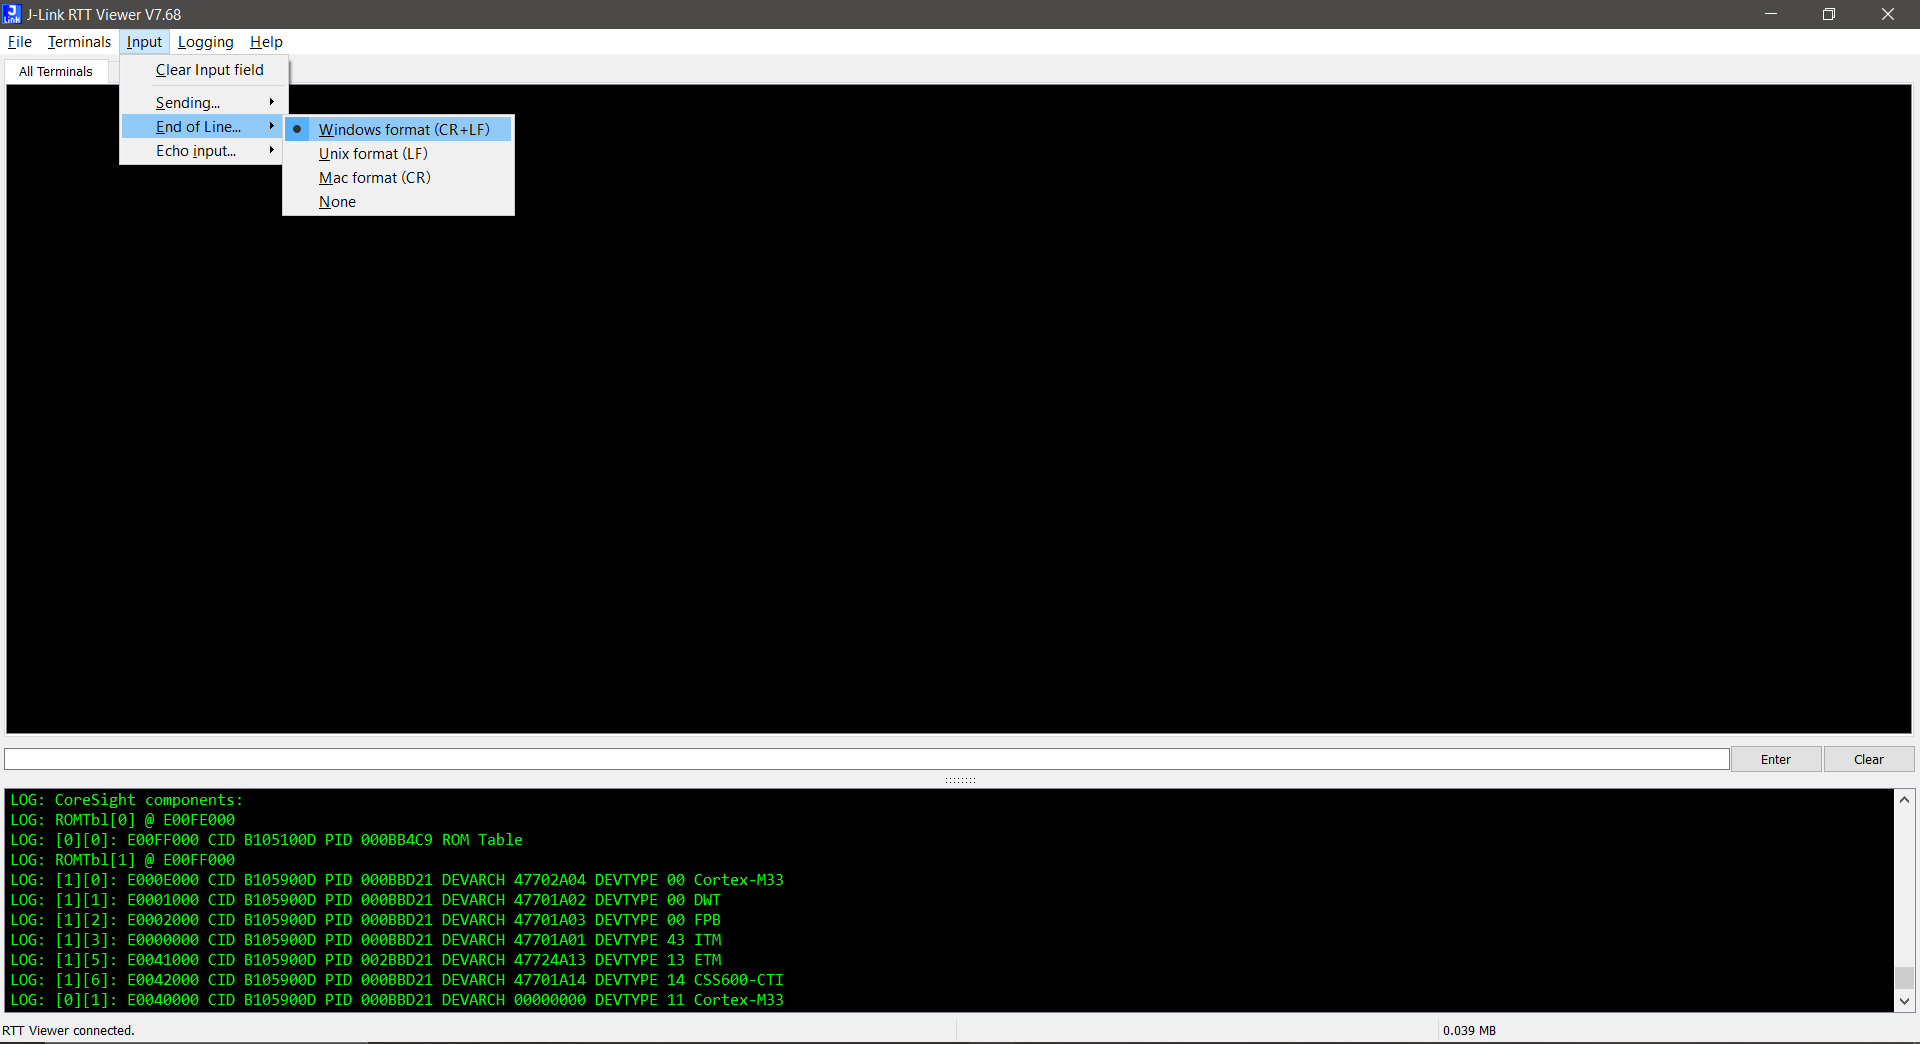Click the log panel scrollbar thumb
The width and height of the screenshot is (1920, 1044).
(x=1906, y=978)
